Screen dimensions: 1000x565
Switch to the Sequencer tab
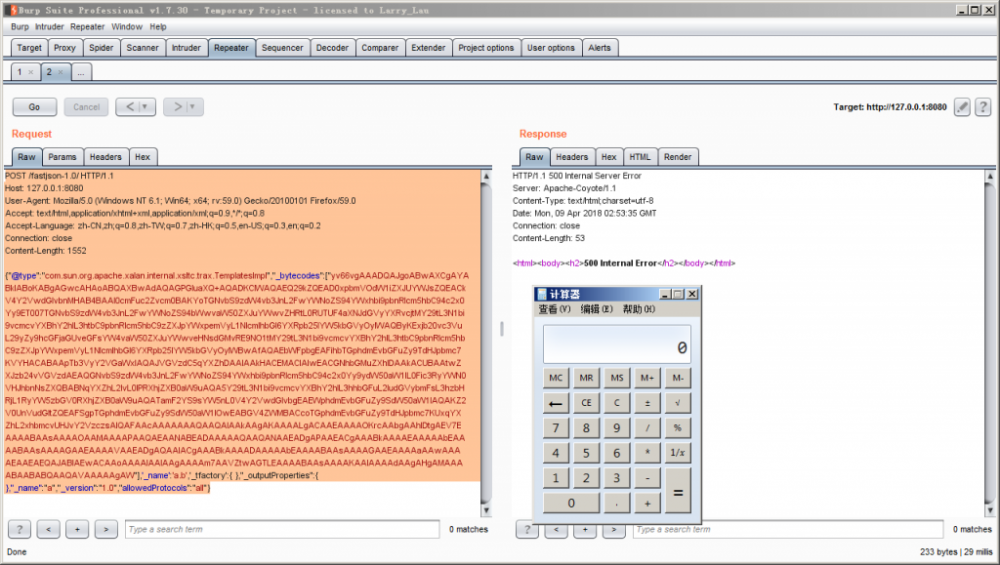pos(283,48)
